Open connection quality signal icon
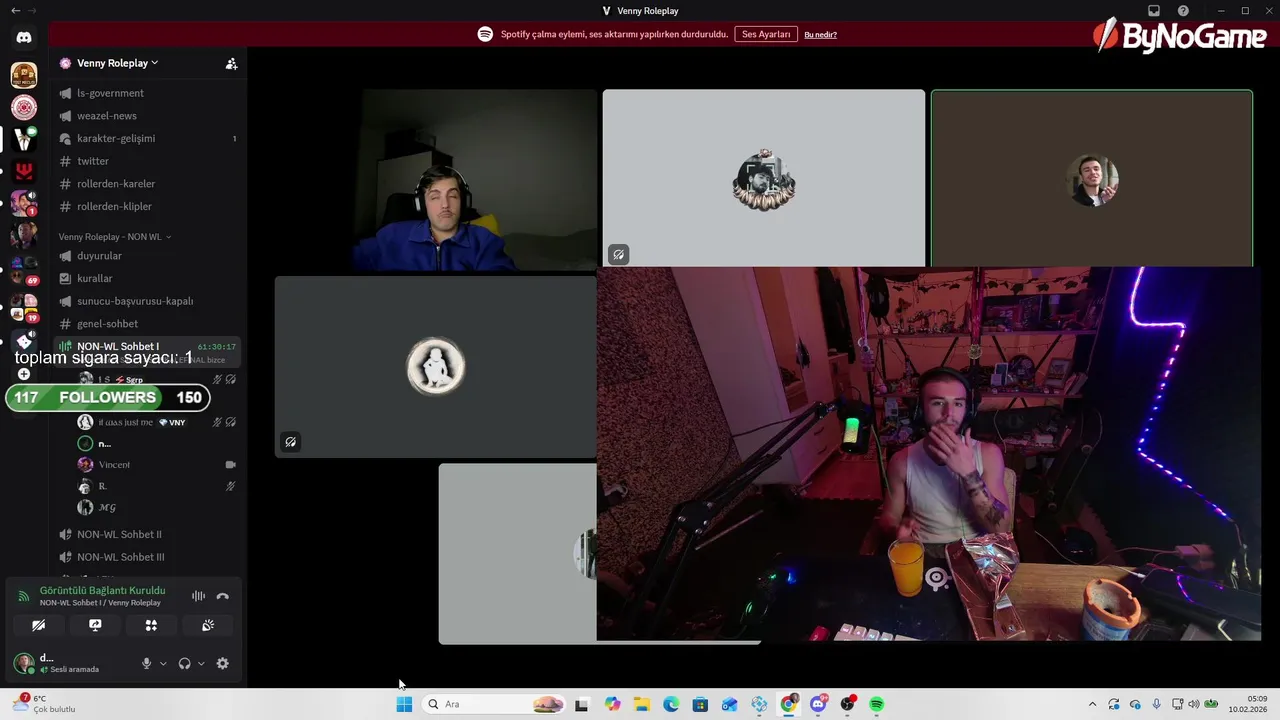The height and width of the screenshot is (720, 1280). coord(24,596)
